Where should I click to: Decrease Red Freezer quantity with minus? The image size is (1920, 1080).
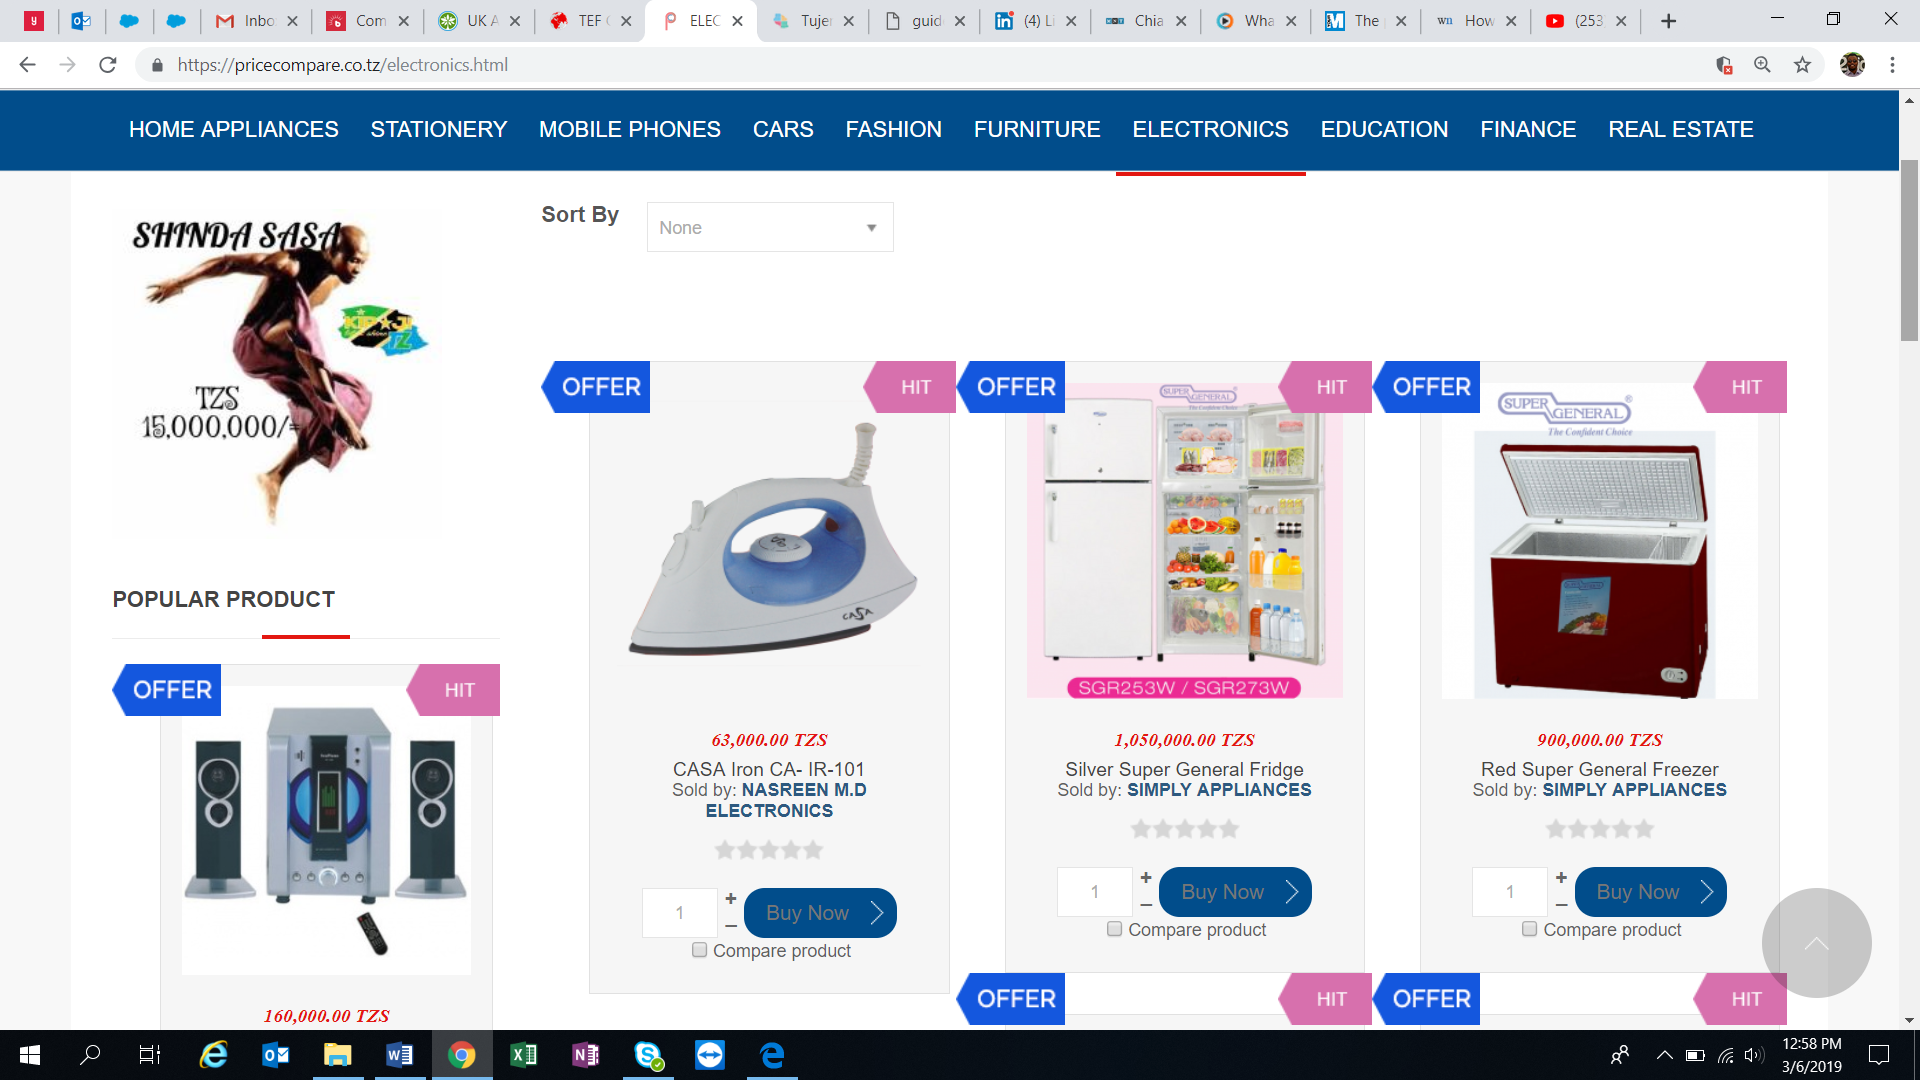click(x=1561, y=905)
